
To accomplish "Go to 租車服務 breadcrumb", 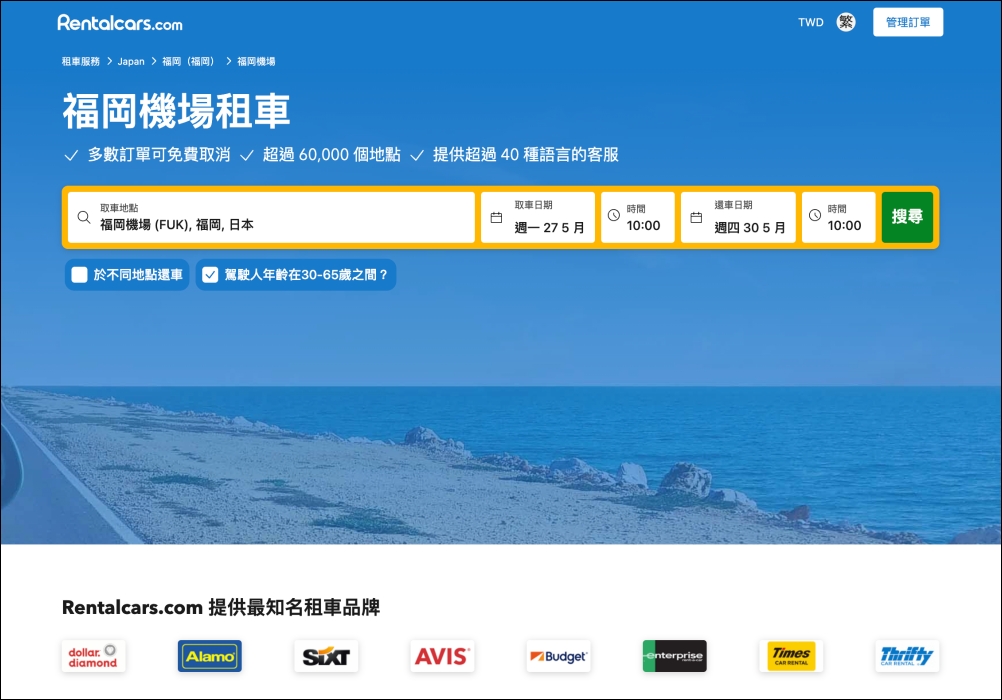I will [81, 61].
